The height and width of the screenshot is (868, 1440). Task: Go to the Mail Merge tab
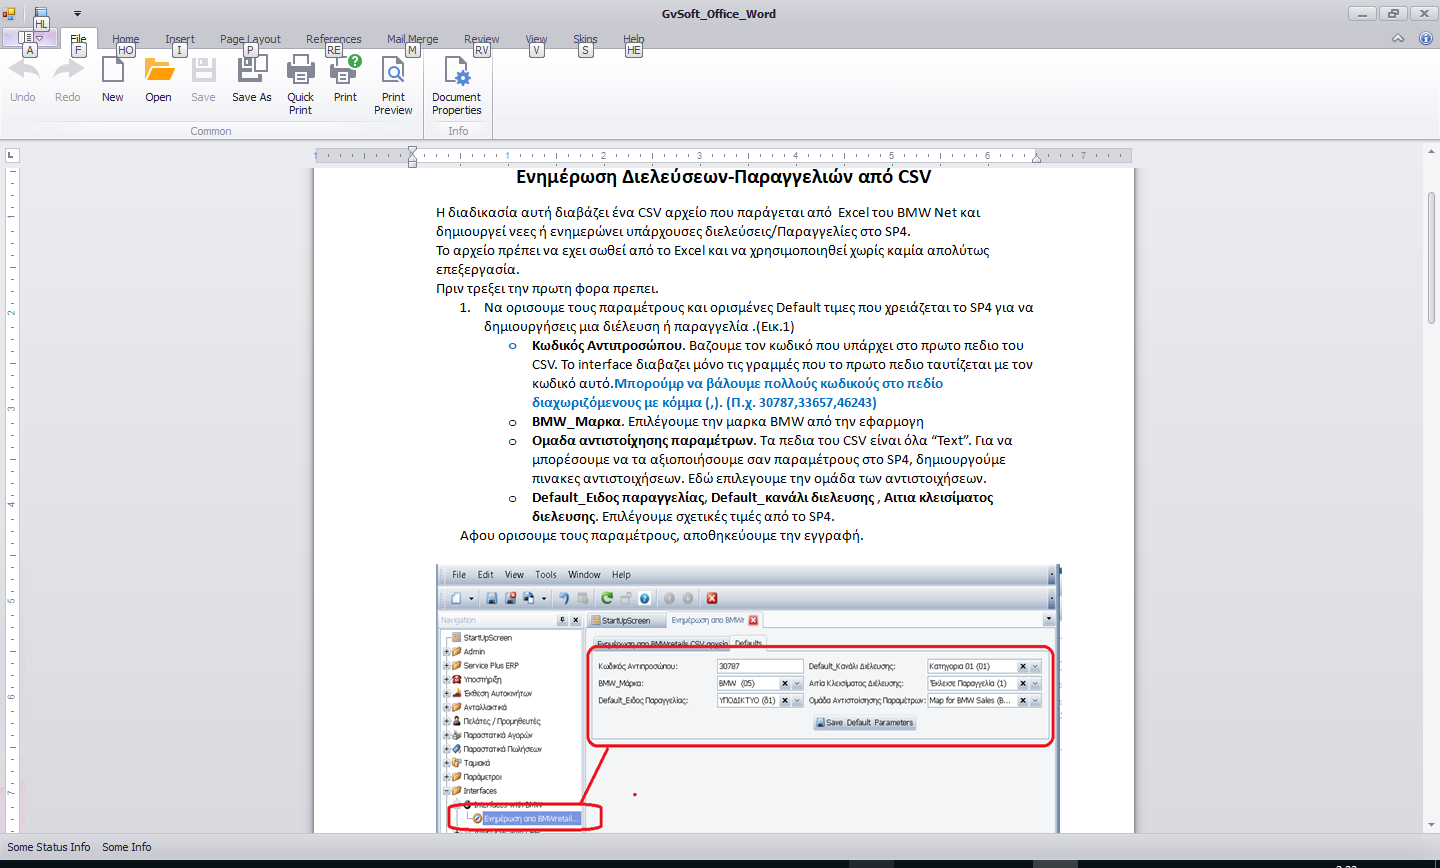[412, 39]
